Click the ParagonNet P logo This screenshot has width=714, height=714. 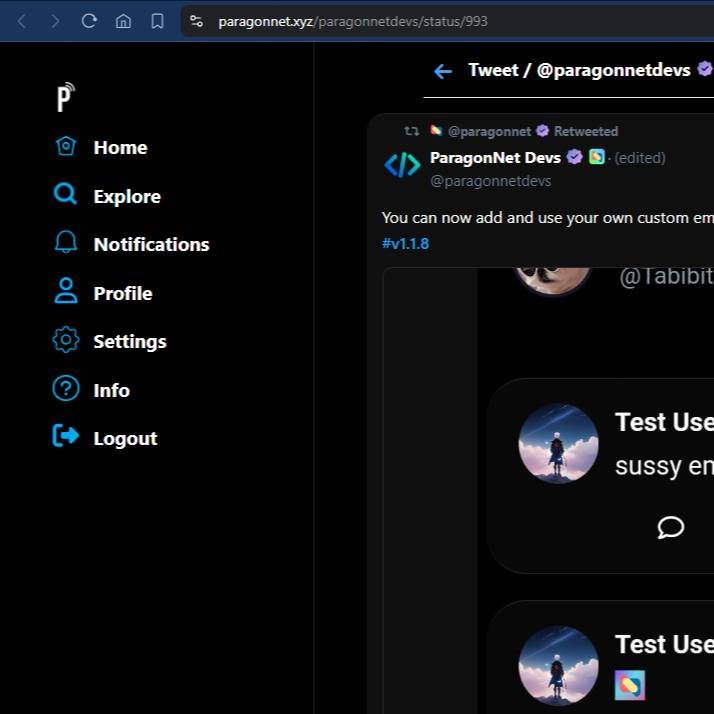(x=65, y=97)
